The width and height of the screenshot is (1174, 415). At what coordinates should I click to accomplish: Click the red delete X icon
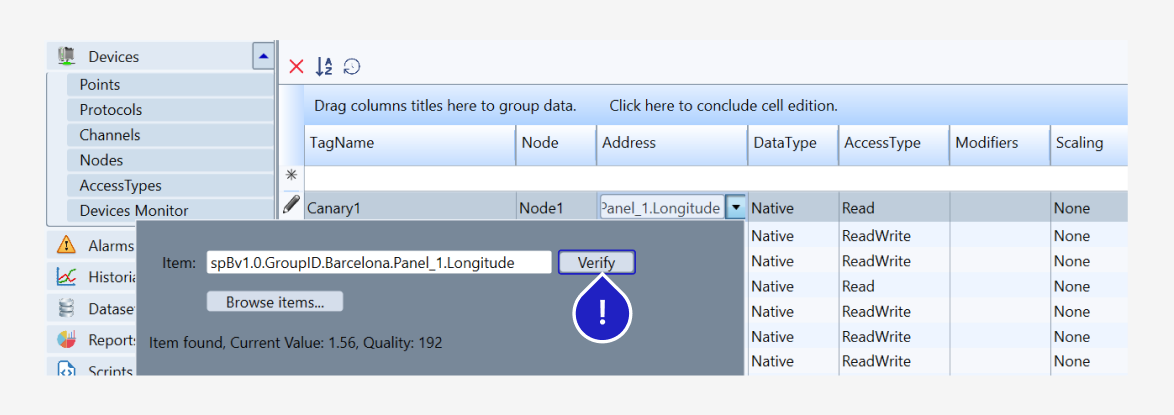pos(296,67)
